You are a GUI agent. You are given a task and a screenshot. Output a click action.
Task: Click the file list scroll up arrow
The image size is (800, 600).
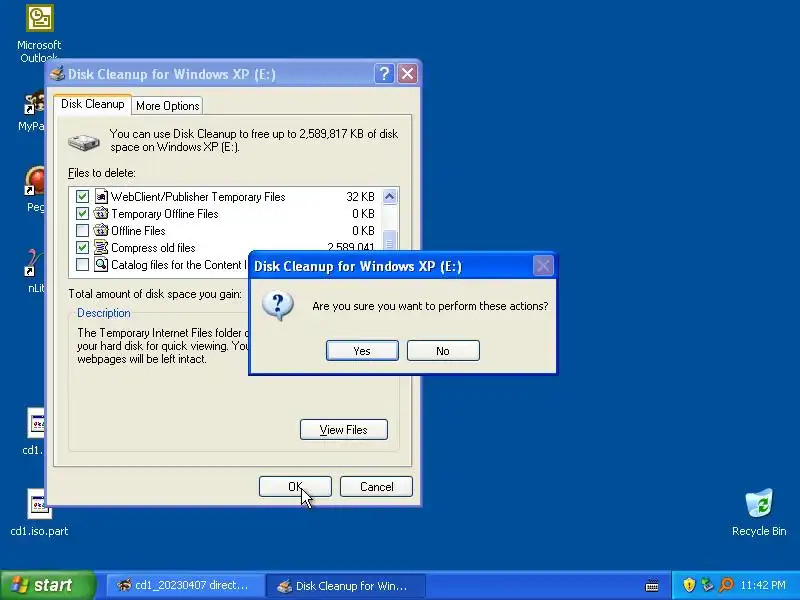point(389,196)
